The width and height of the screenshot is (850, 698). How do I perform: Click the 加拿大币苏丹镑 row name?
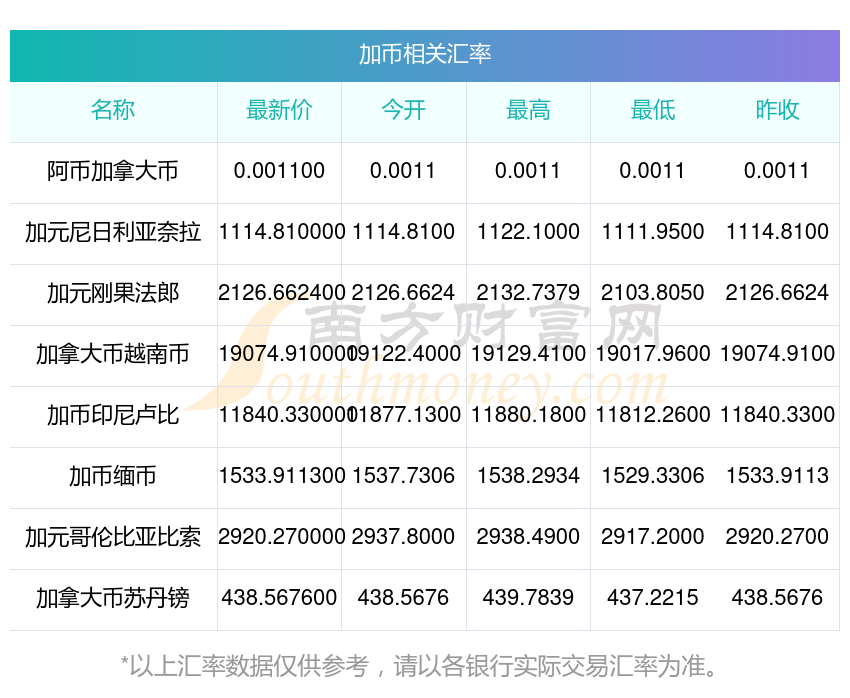[x=113, y=598]
